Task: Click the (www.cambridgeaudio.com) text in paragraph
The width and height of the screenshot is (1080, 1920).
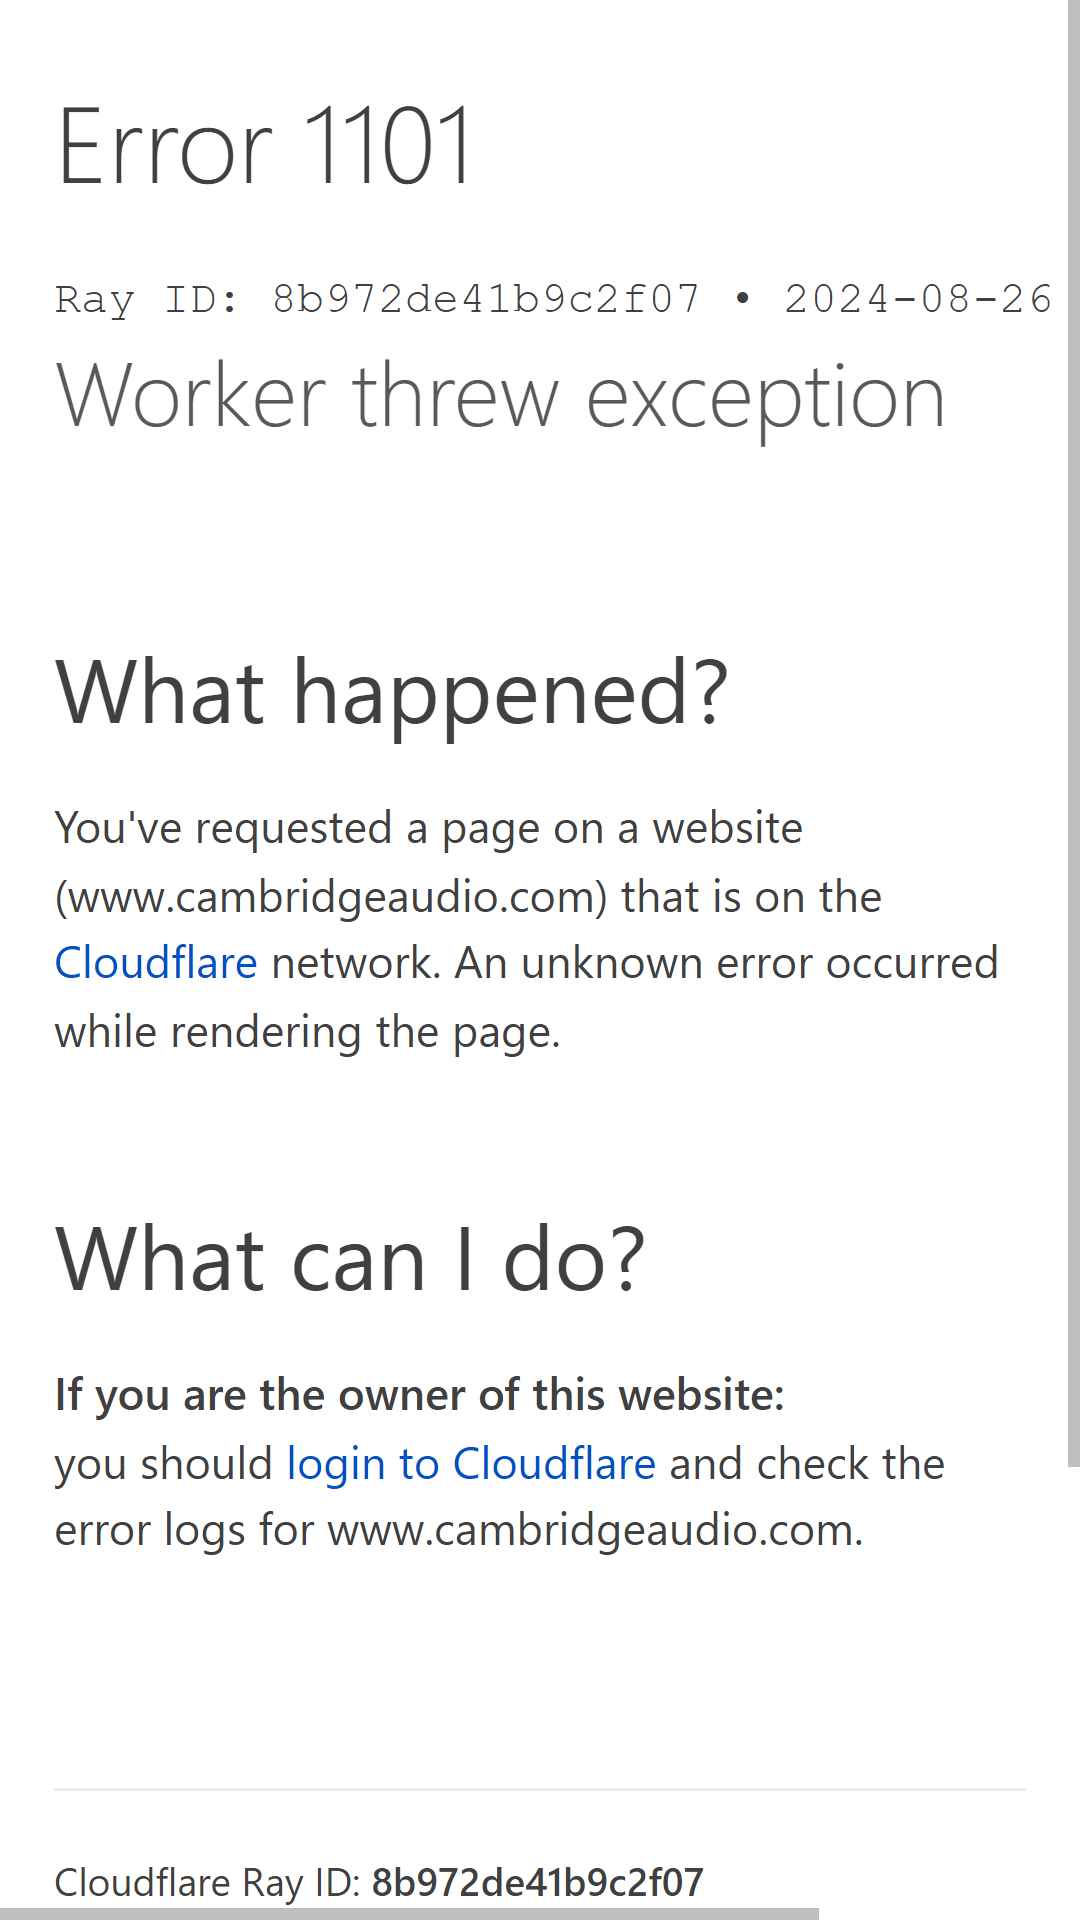Action: point(331,897)
